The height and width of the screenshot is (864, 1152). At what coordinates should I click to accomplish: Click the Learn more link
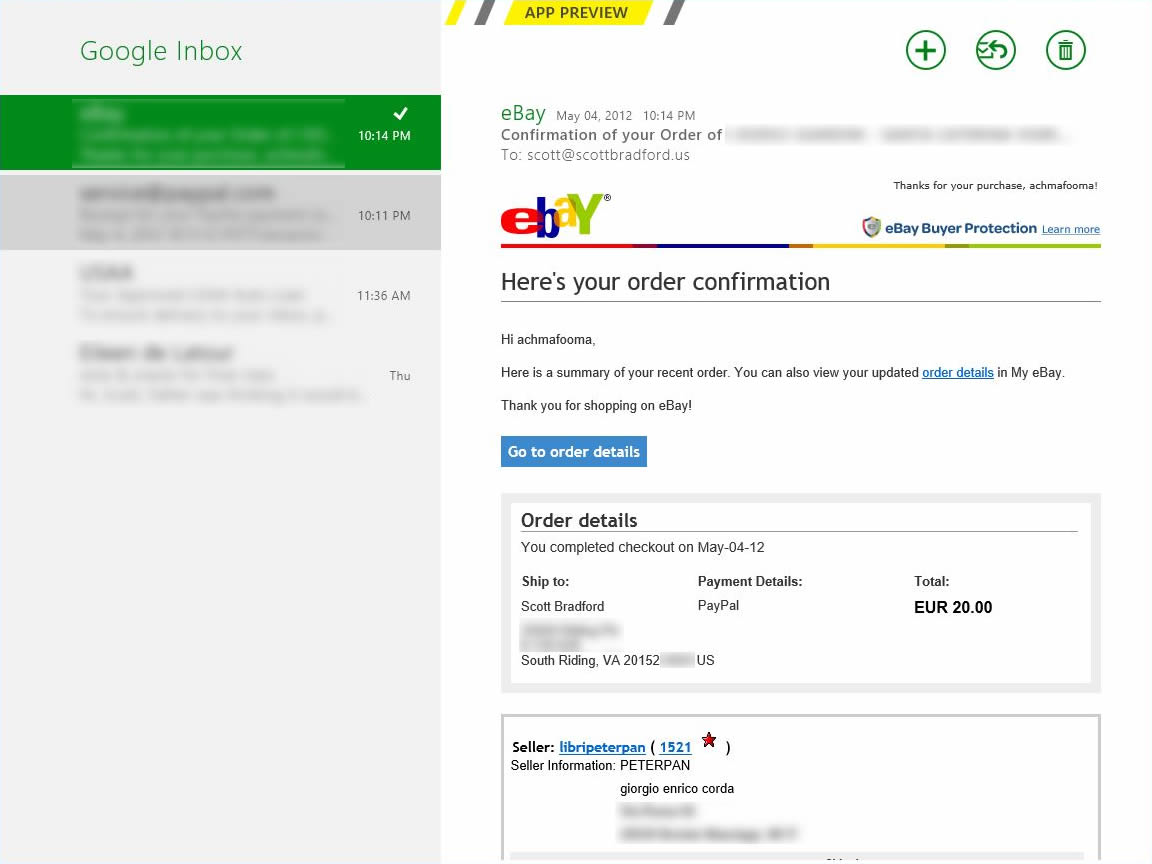click(x=1070, y=230)
